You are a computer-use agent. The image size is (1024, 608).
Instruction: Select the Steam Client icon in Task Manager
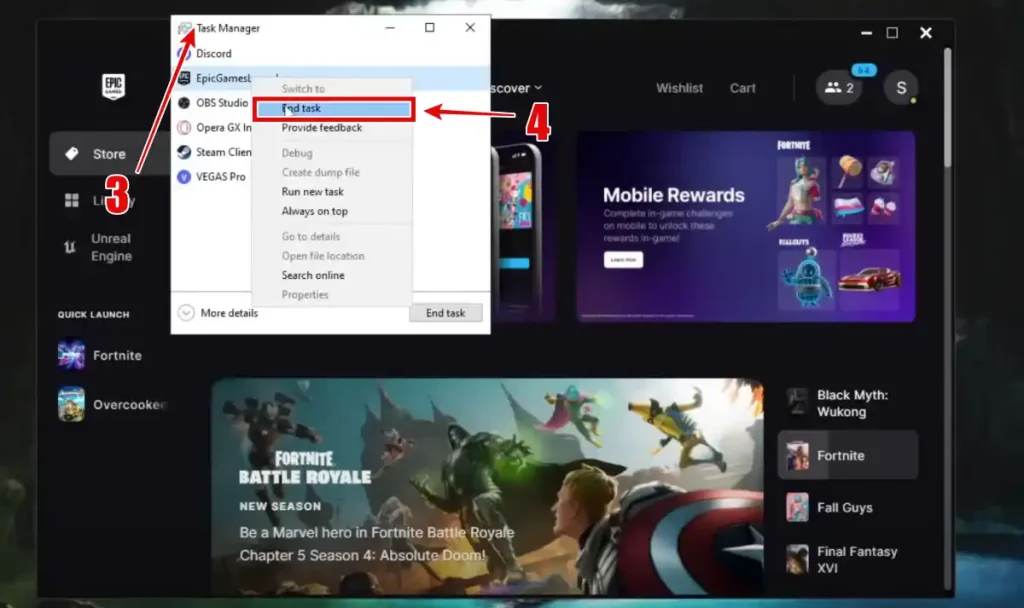click(184, 152)
